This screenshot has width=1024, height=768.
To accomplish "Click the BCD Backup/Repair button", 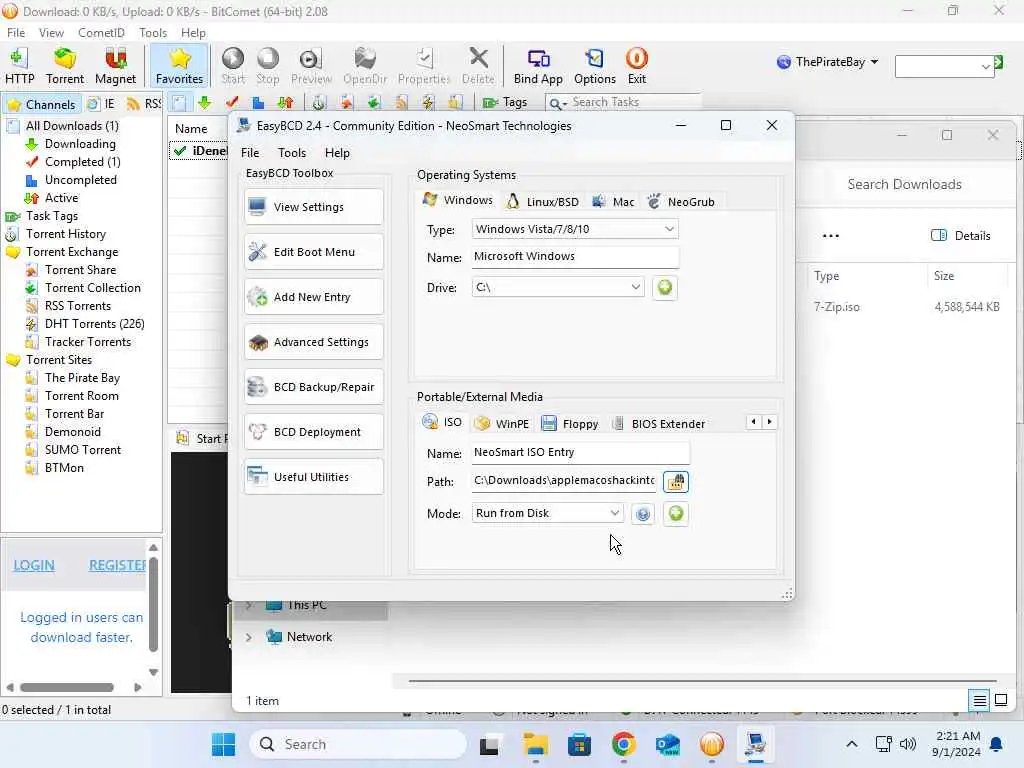I will (x=313, y=387).
